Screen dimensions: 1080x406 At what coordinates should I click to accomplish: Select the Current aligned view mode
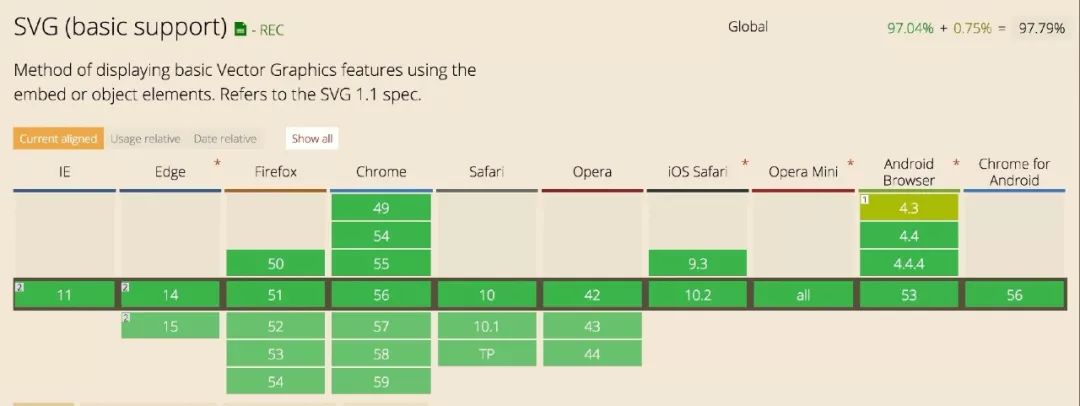tap(58, 139)
